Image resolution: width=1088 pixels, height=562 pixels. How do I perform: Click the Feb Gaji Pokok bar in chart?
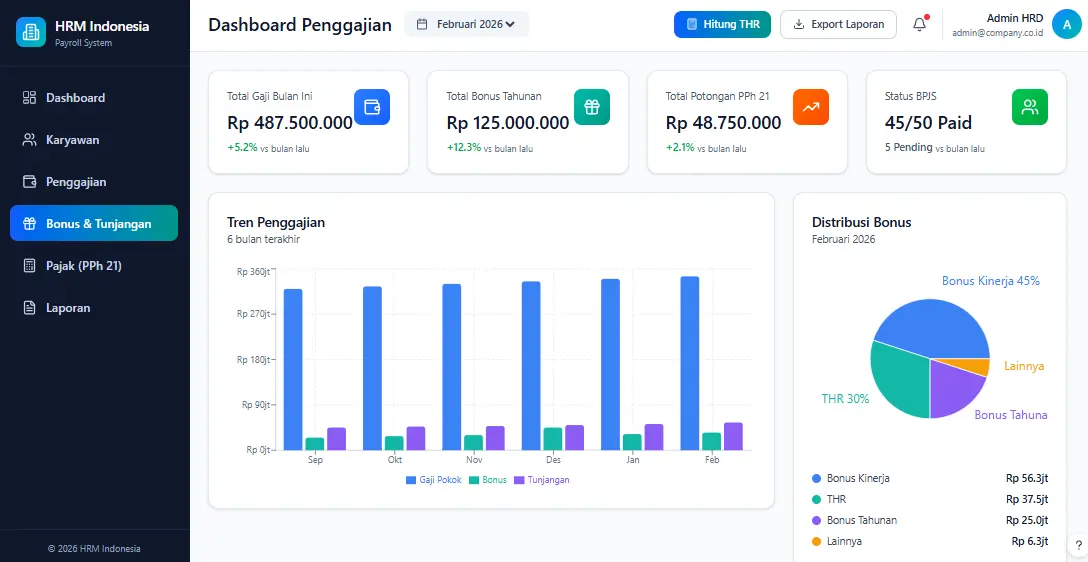(x=690, y=362)
